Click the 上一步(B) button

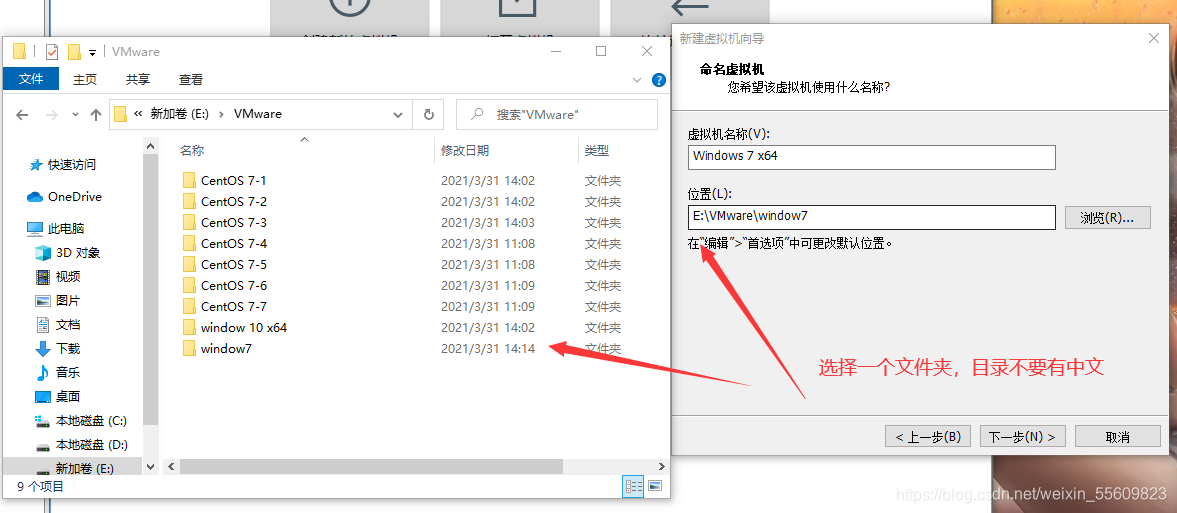click(927, 436)
